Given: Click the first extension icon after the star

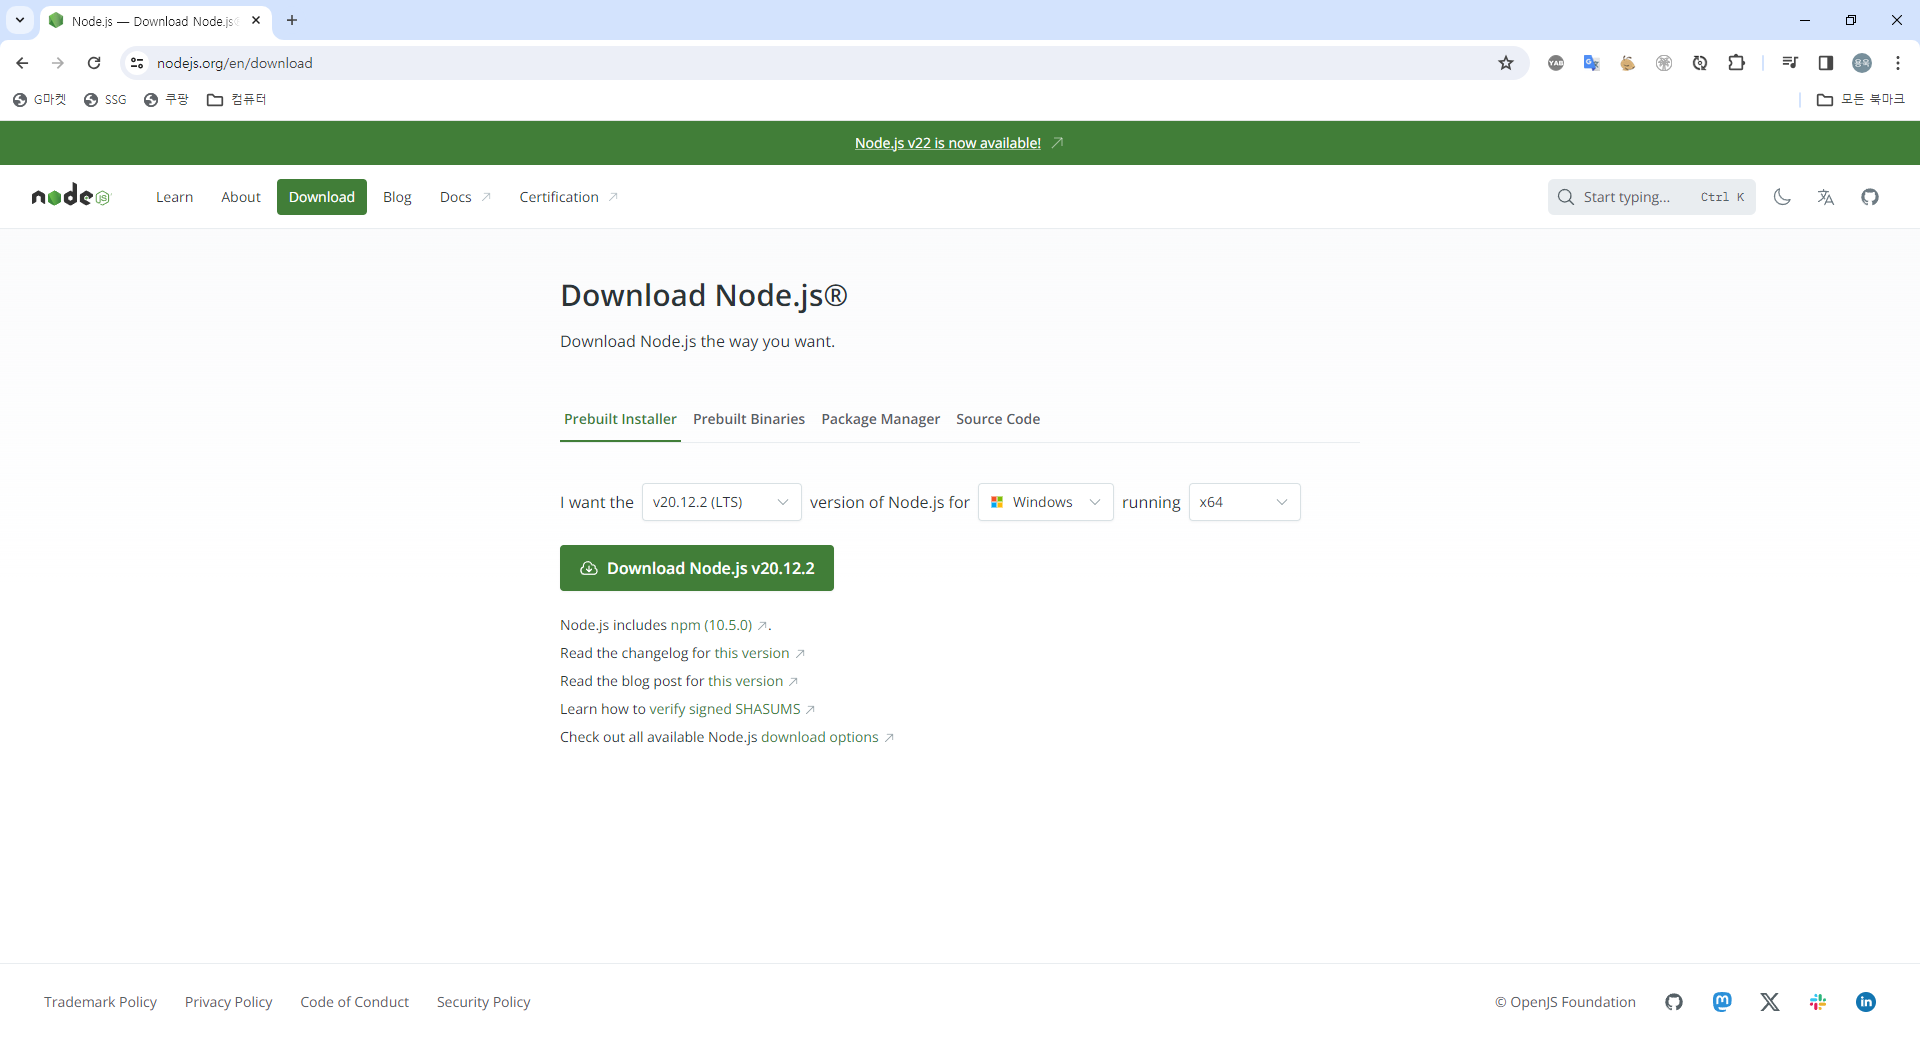Looking at the screenshot, I should (1556, 63).
